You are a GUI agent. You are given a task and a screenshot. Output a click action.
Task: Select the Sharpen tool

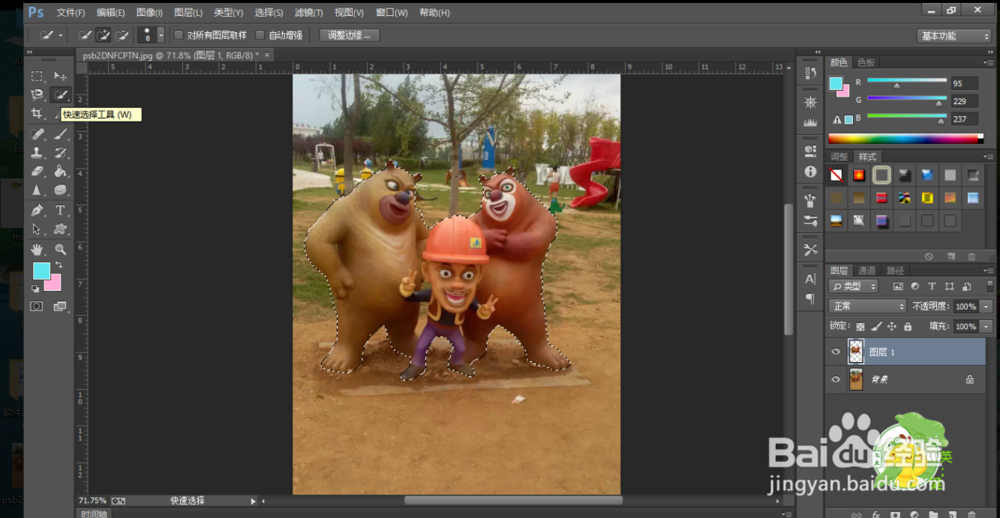tap(37, 189)
